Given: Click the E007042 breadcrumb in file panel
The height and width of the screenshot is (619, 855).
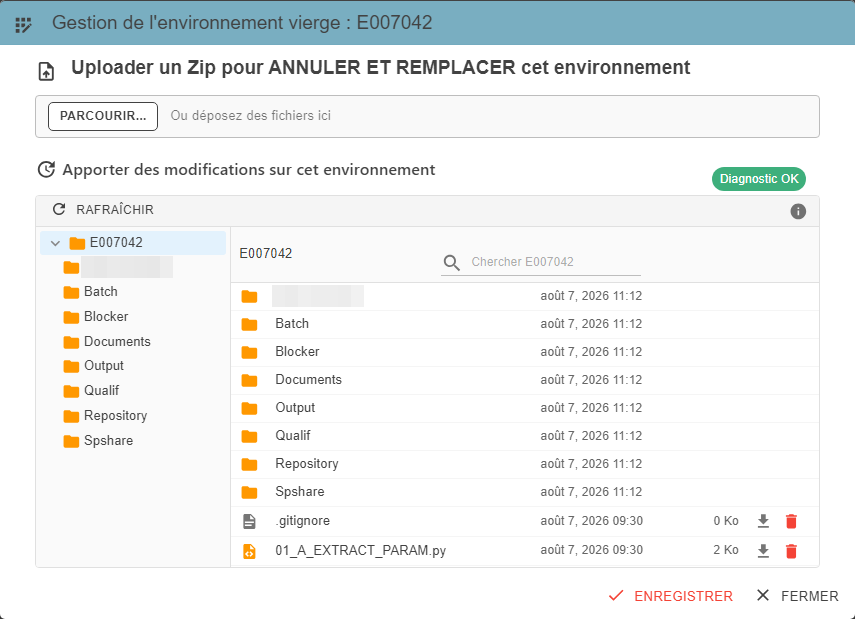Looking at the screenshot, I should (266, 254).
